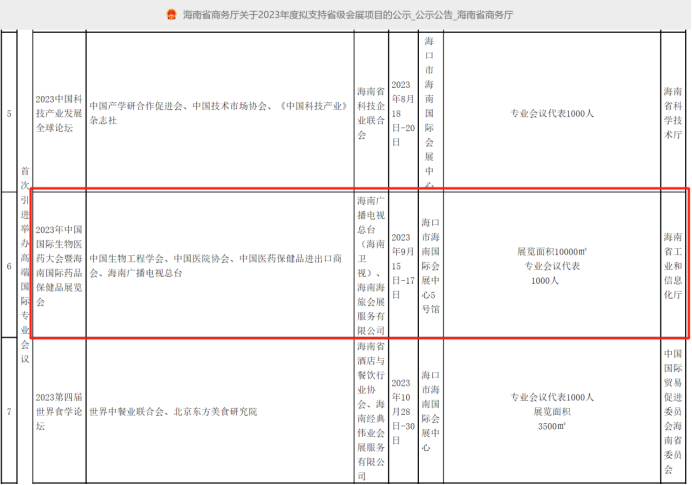Screen dimensions: 692x485
Task: Click the cell 海南省科技企业联合会
Action: click(371, 113)
